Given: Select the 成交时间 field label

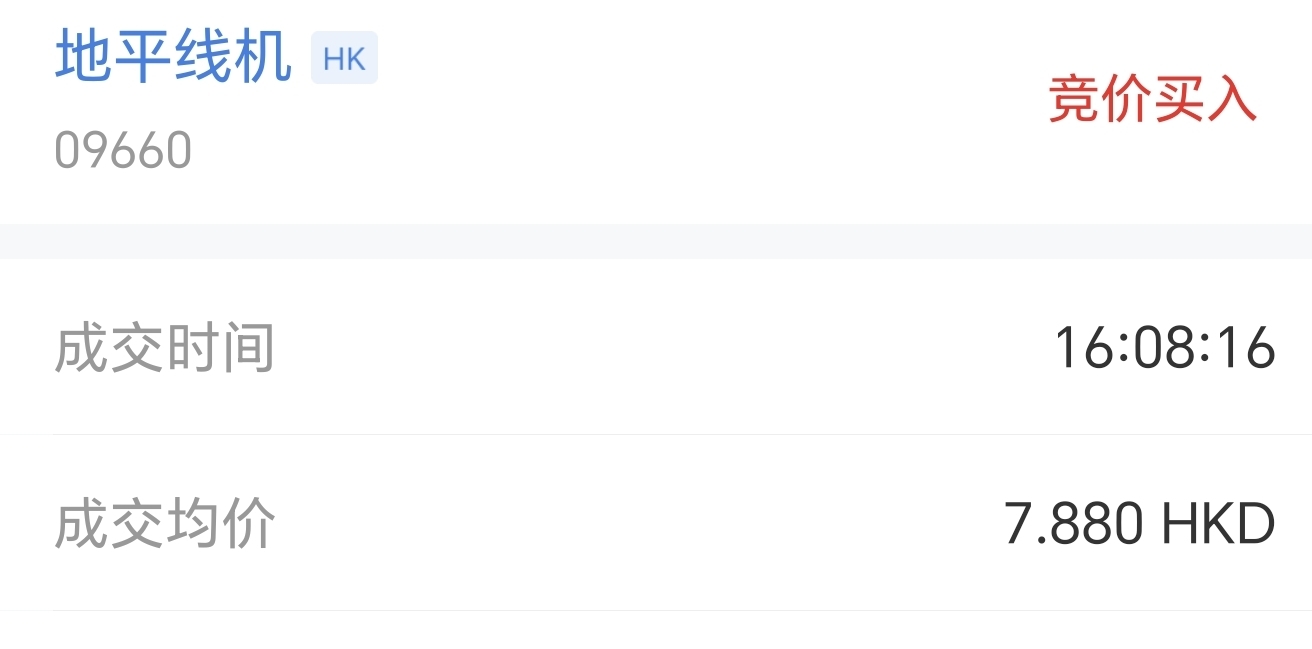Looking at the screenshot, I should point(164,348).
